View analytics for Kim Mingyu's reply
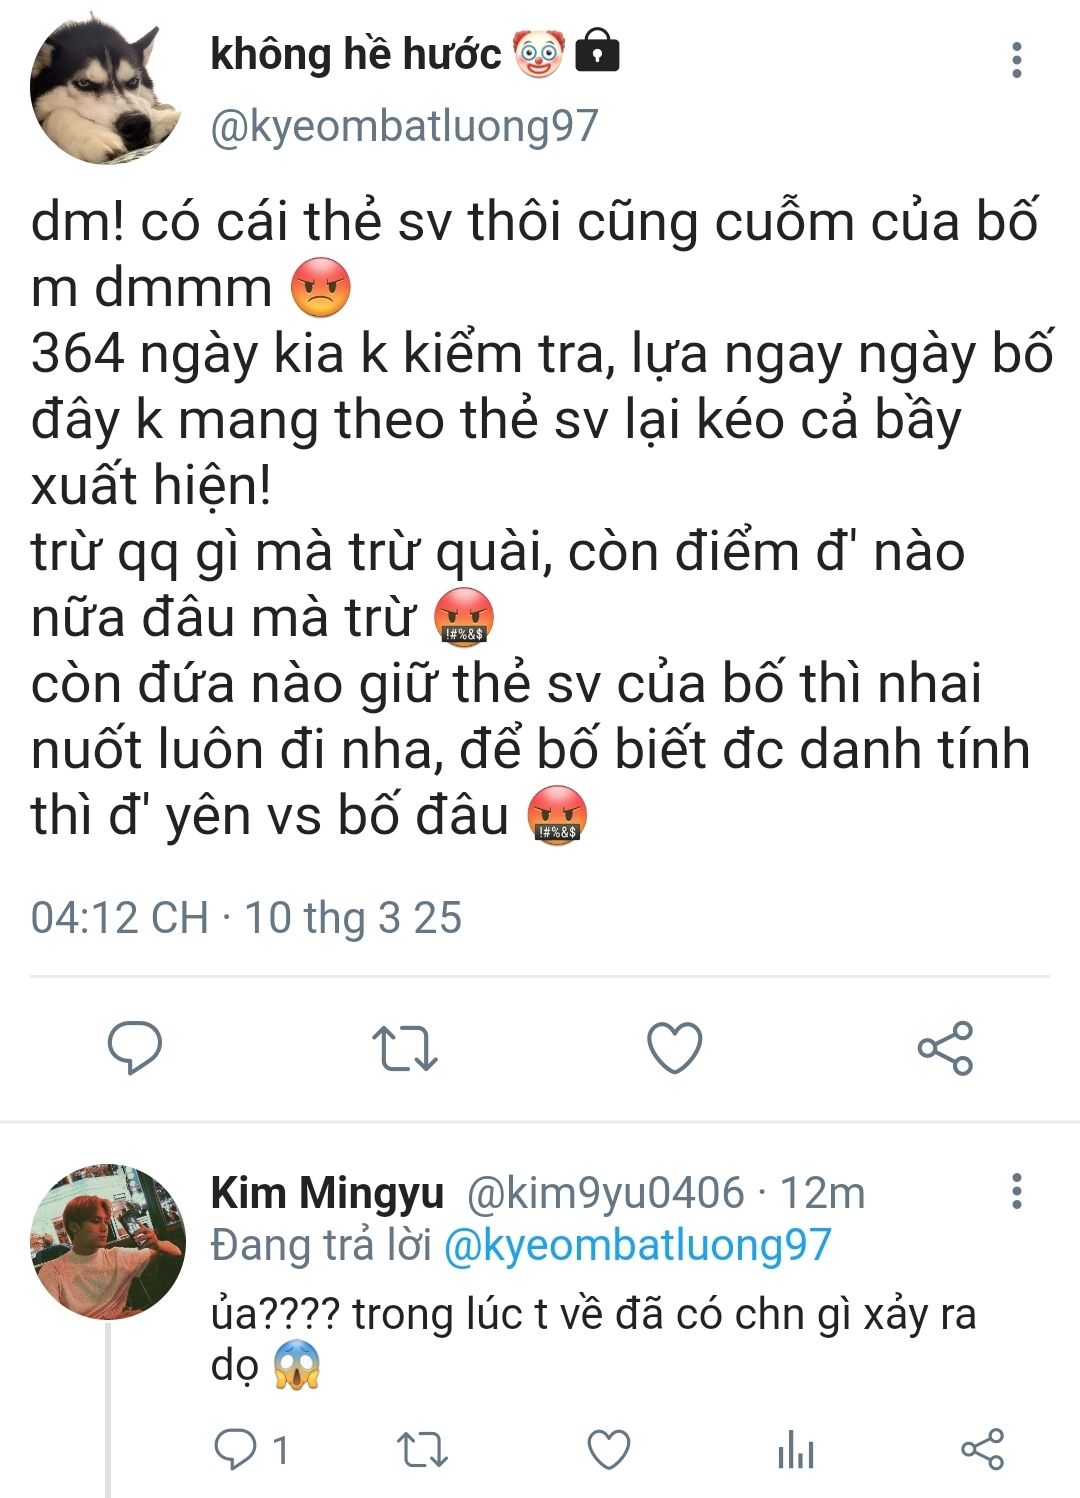This screenshot has width=1080, height=1498. 796,1450
